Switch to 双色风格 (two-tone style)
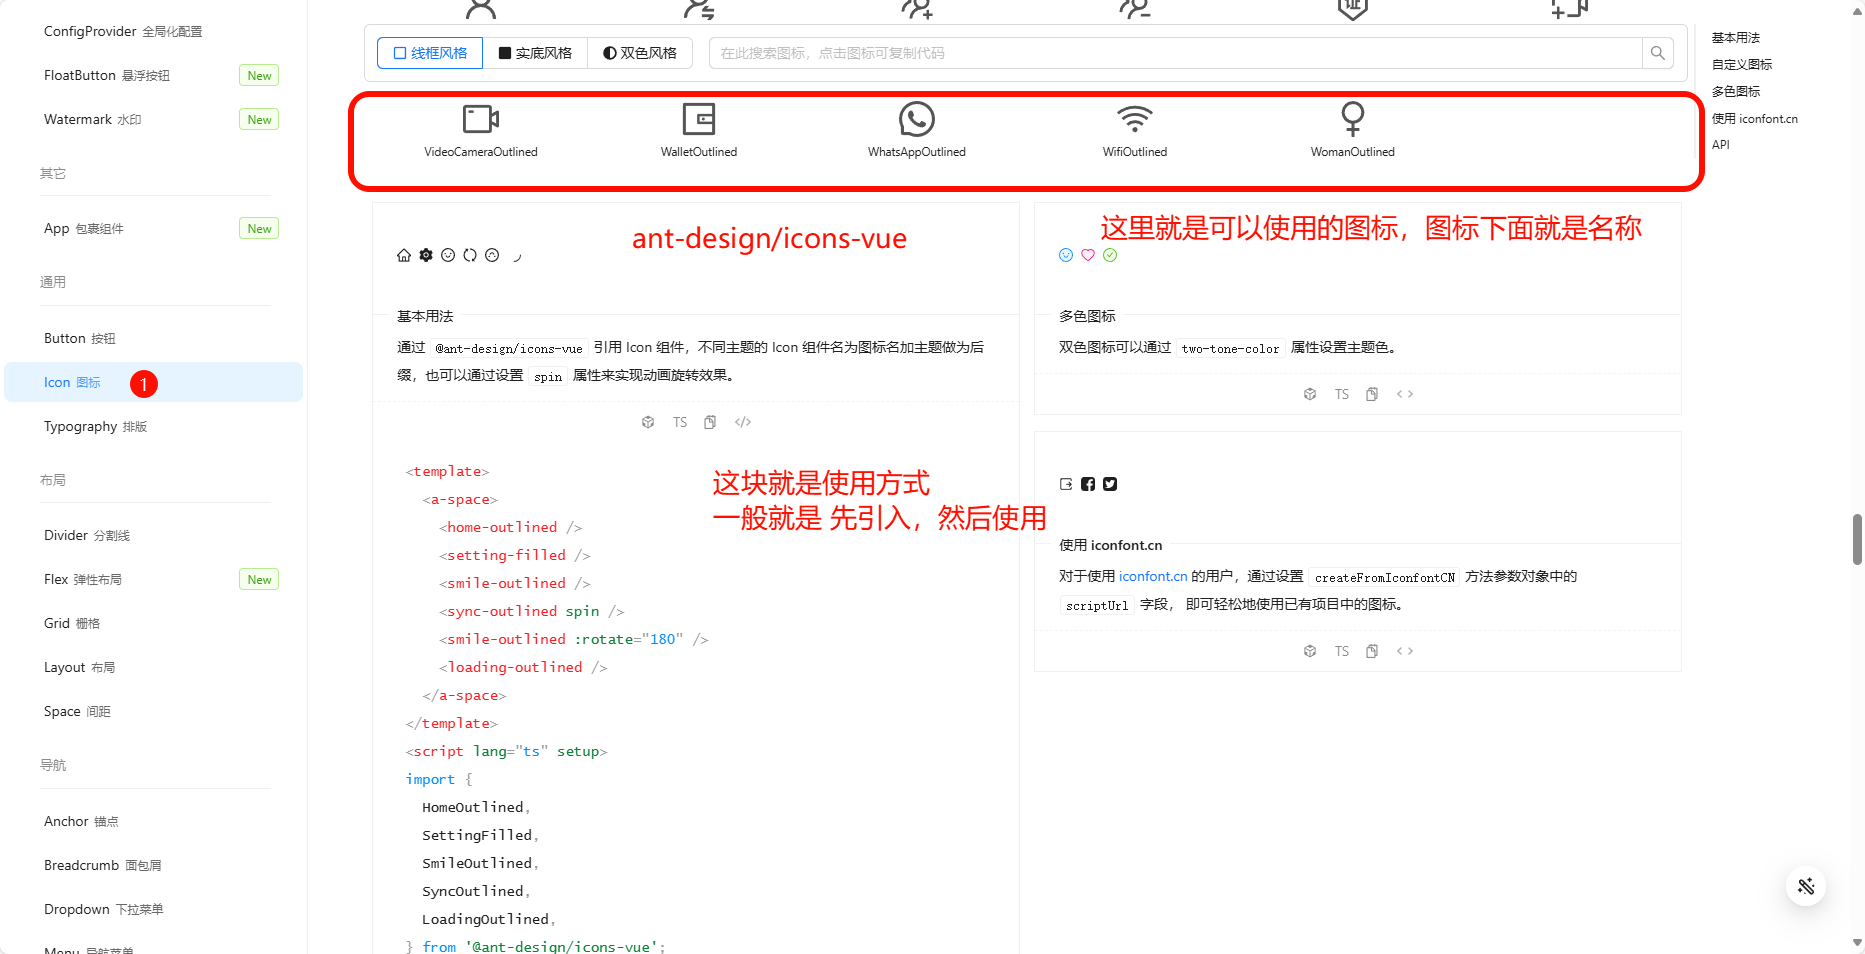 (640, 52)
